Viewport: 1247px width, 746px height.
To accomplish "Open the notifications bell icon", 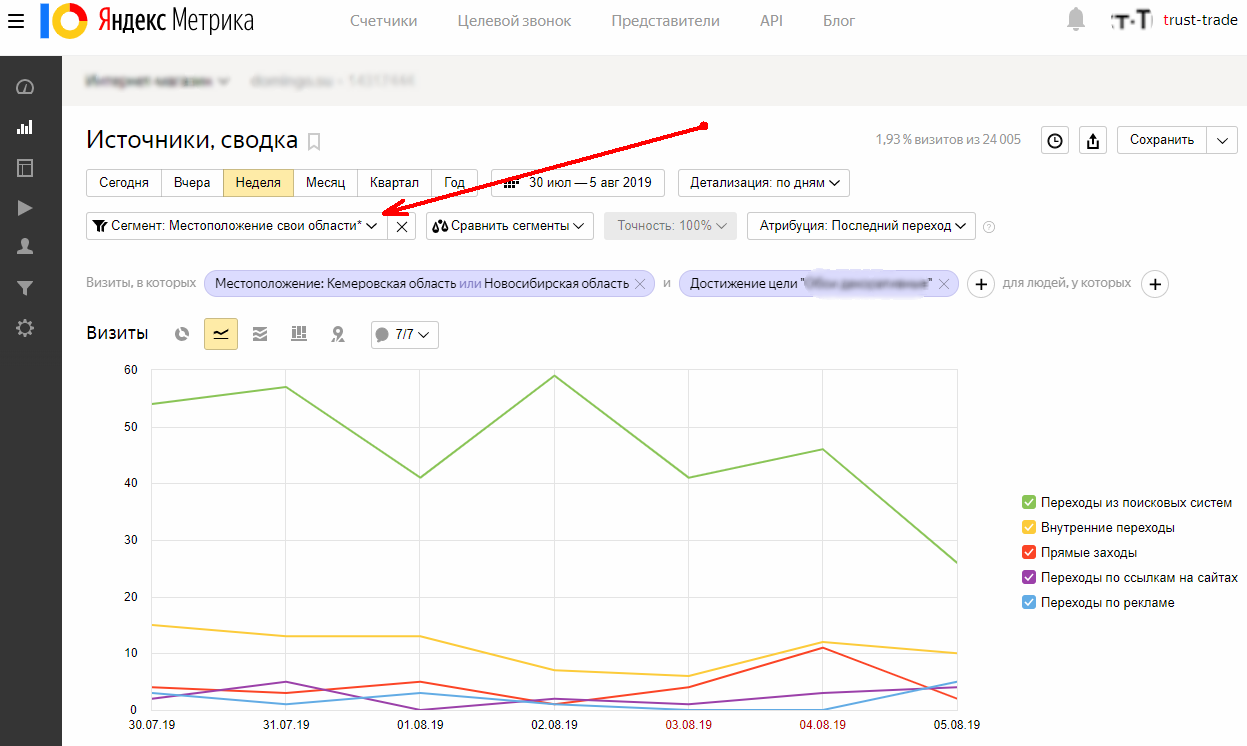I will tap(1076, 19).
